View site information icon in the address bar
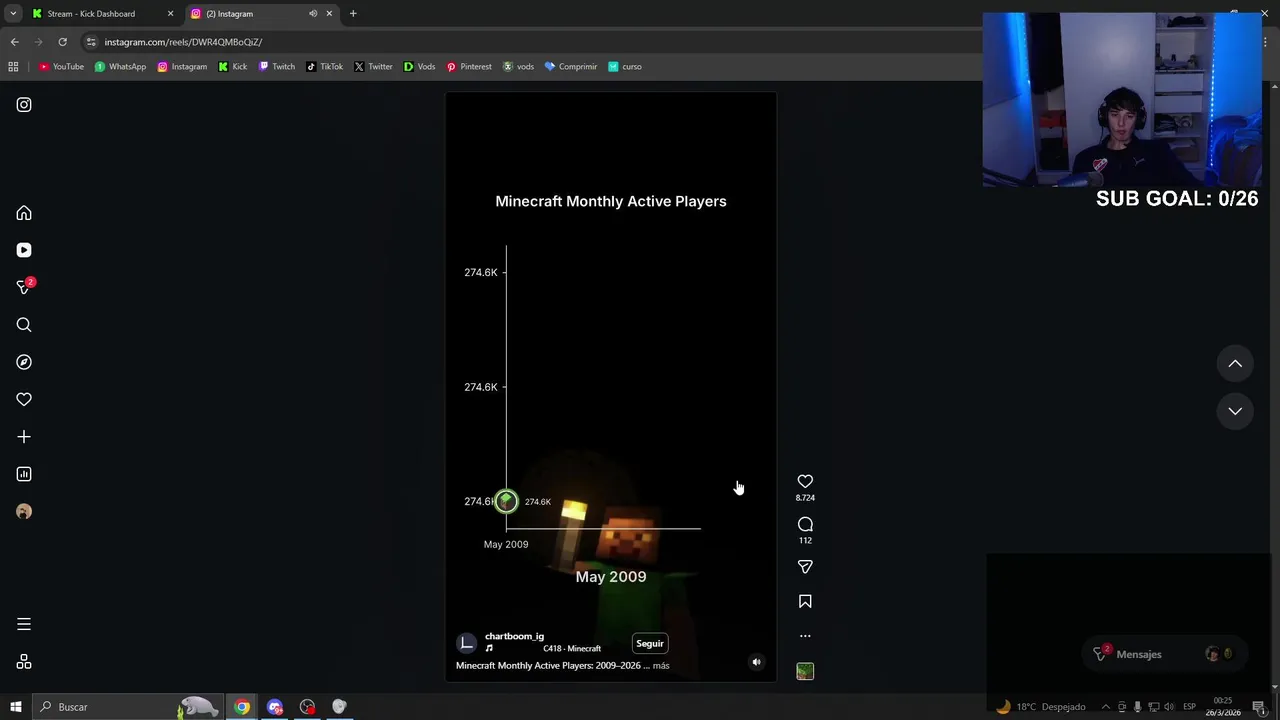The image size is (1280, 720). (91, 42)
